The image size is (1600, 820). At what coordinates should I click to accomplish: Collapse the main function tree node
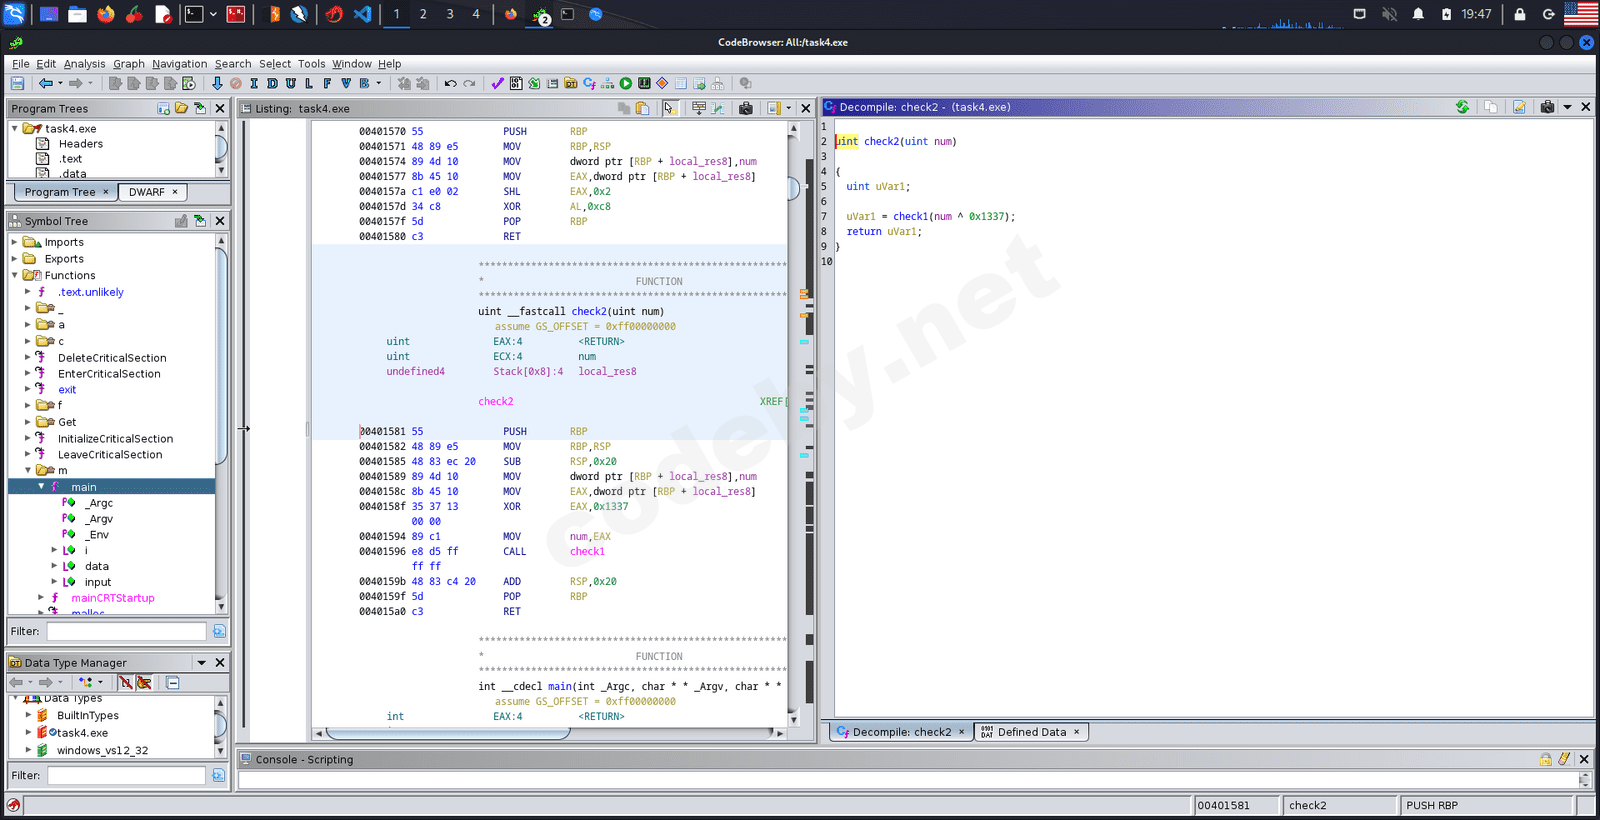click(41, 486)
